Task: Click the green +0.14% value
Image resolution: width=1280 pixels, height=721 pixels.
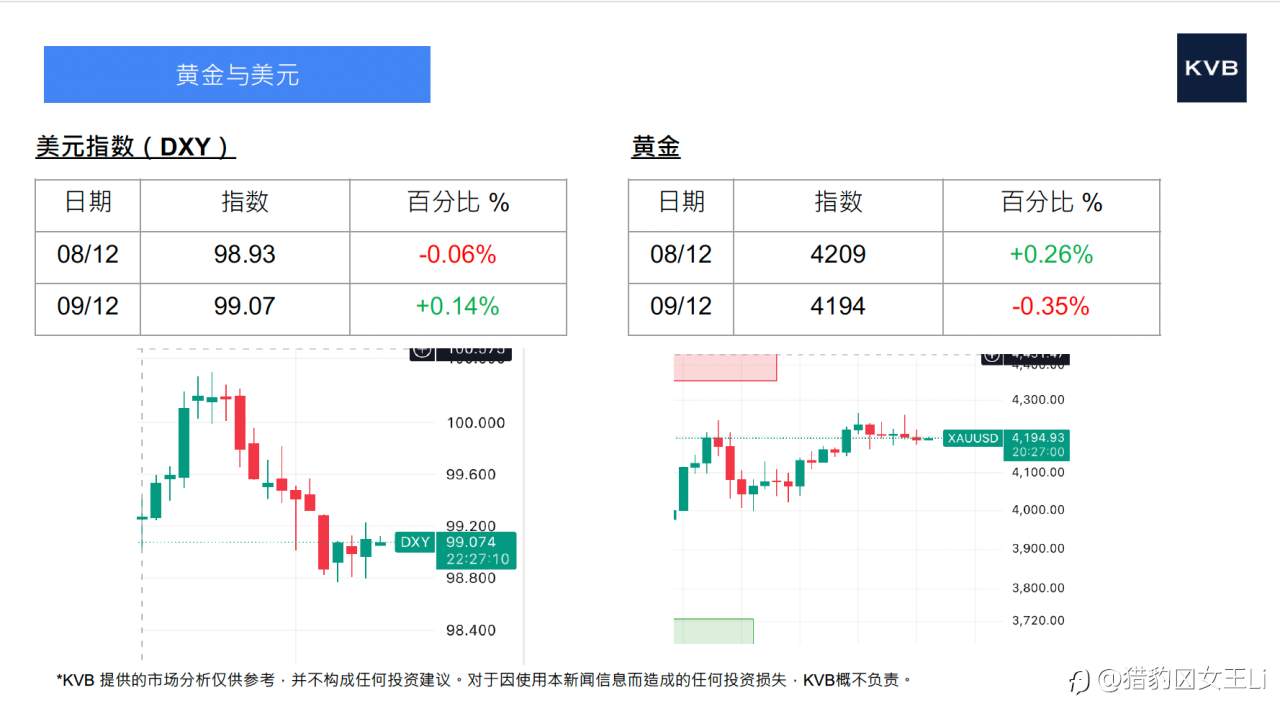Action: coord(457,307)
